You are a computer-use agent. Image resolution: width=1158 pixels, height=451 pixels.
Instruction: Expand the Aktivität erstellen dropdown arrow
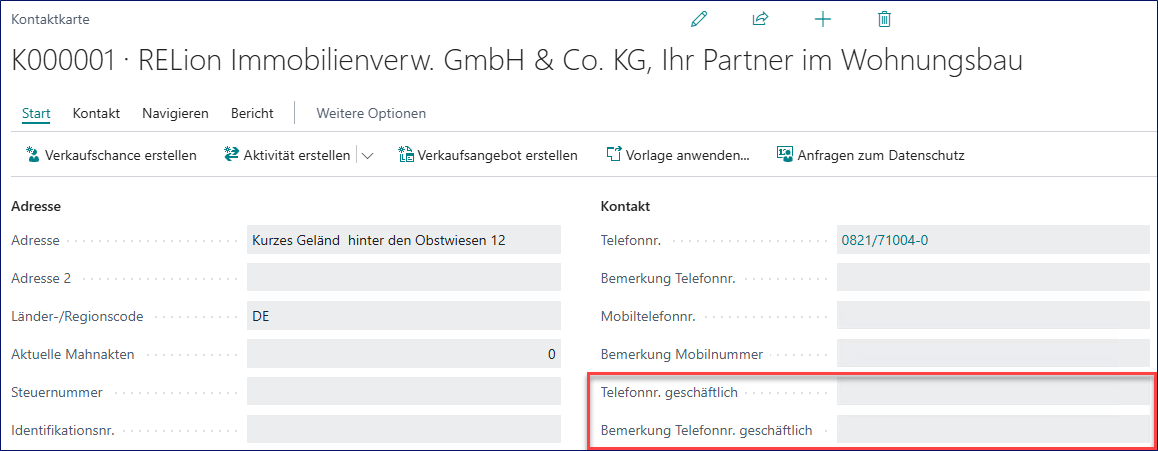click(367, 156)
